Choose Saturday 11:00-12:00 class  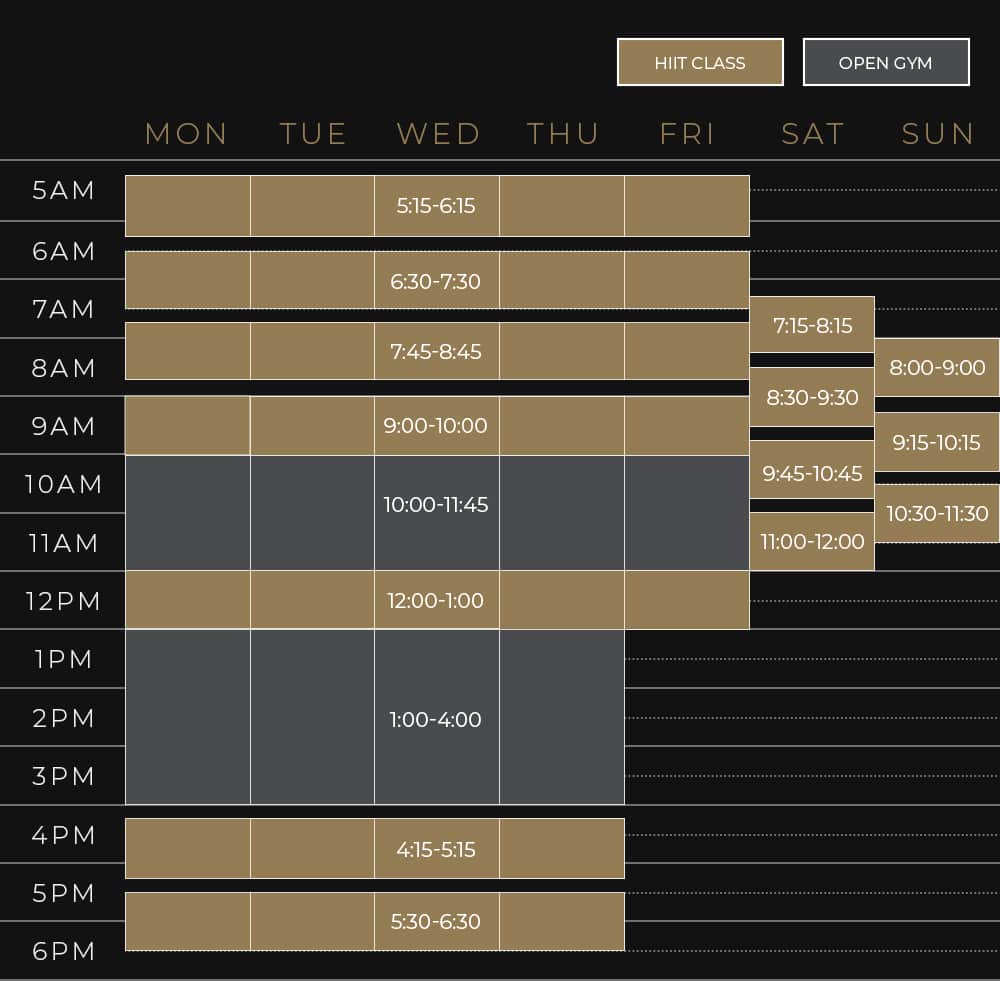pyautogui.click(x=812, y=542)
